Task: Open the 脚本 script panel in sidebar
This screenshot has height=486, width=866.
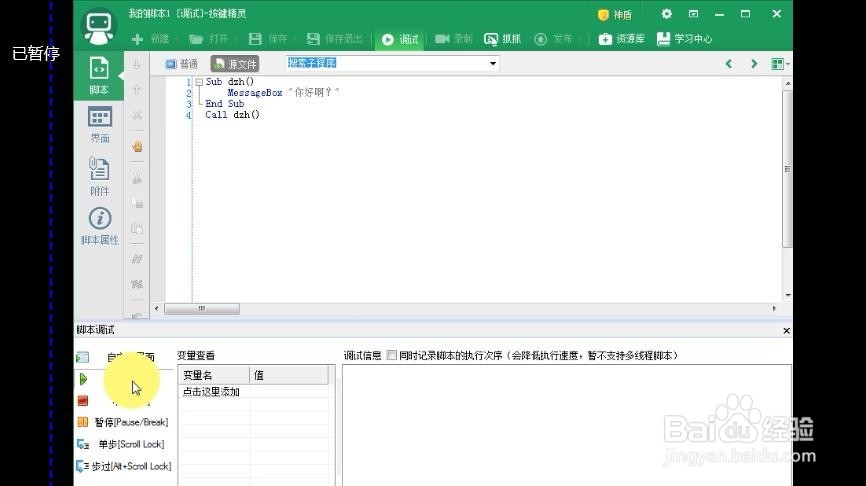Action: (99, 75)
